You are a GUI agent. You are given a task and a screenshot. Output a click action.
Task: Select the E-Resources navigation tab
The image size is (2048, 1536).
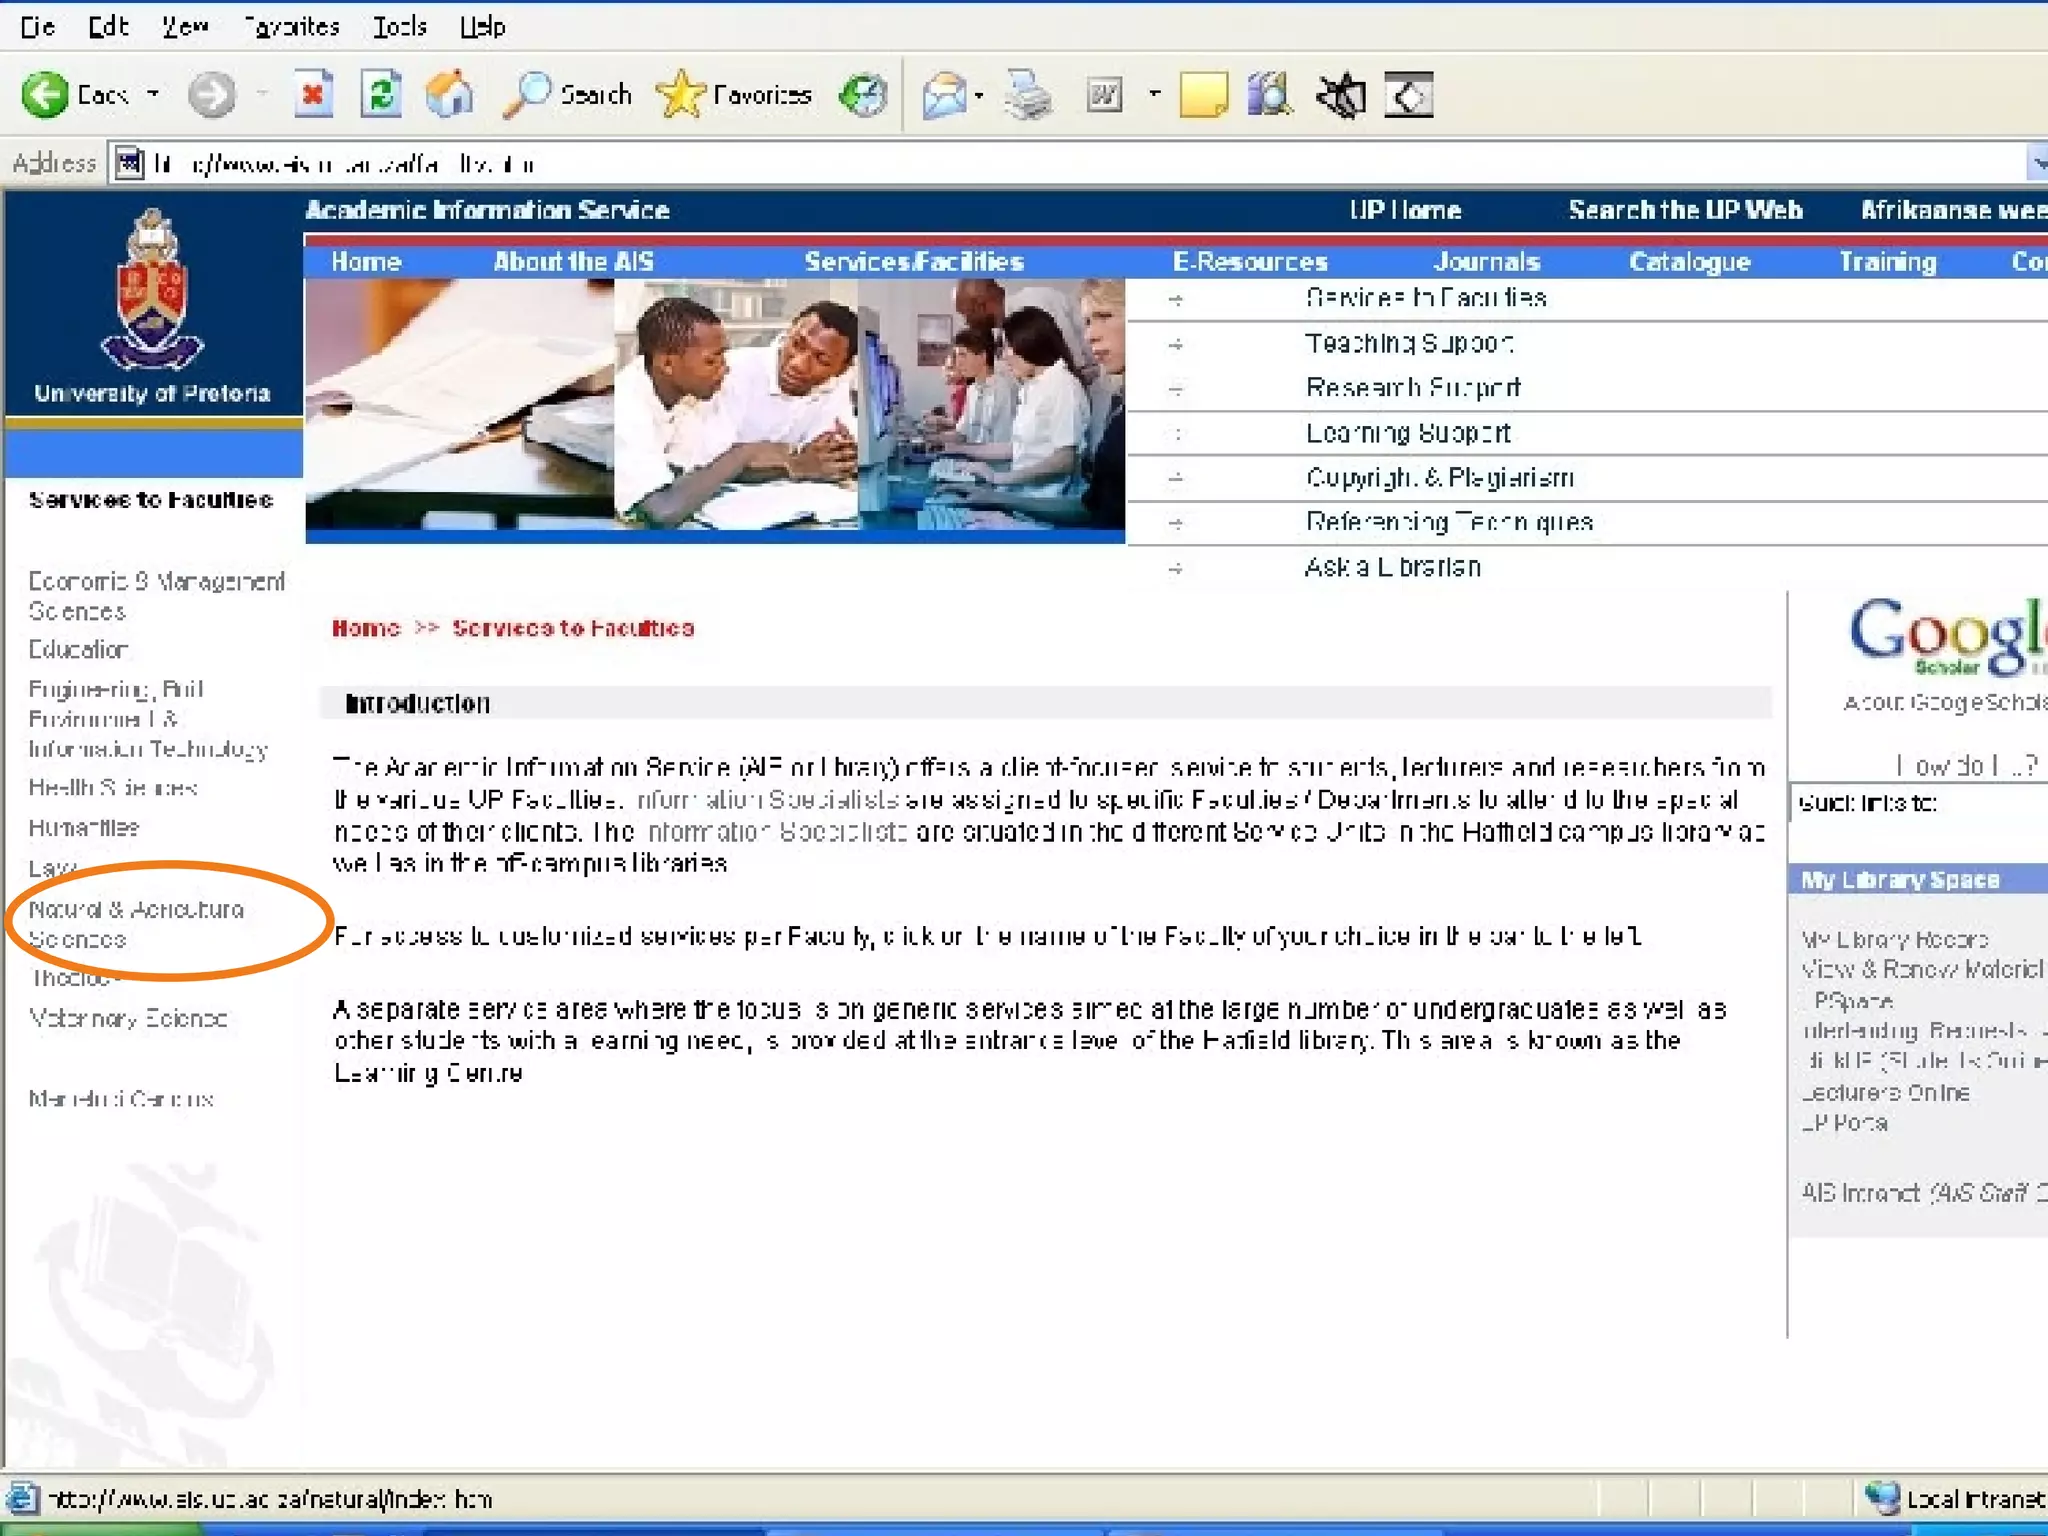click(x=1249, y=262)
